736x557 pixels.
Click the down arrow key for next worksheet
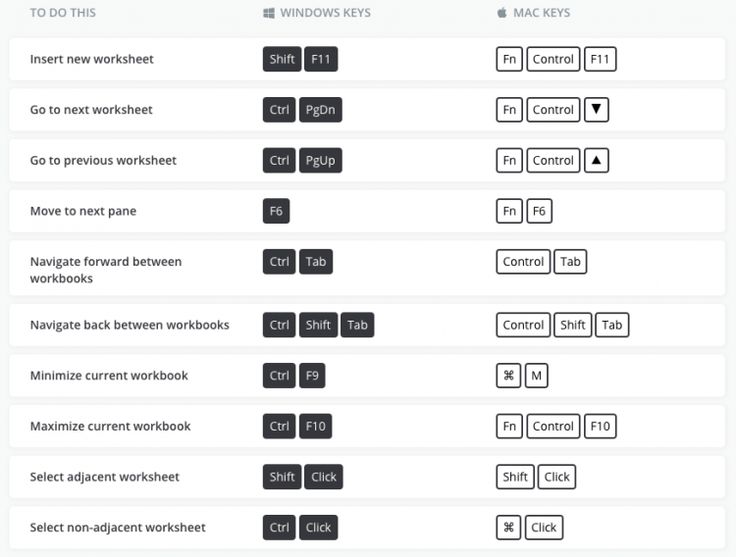597,110
